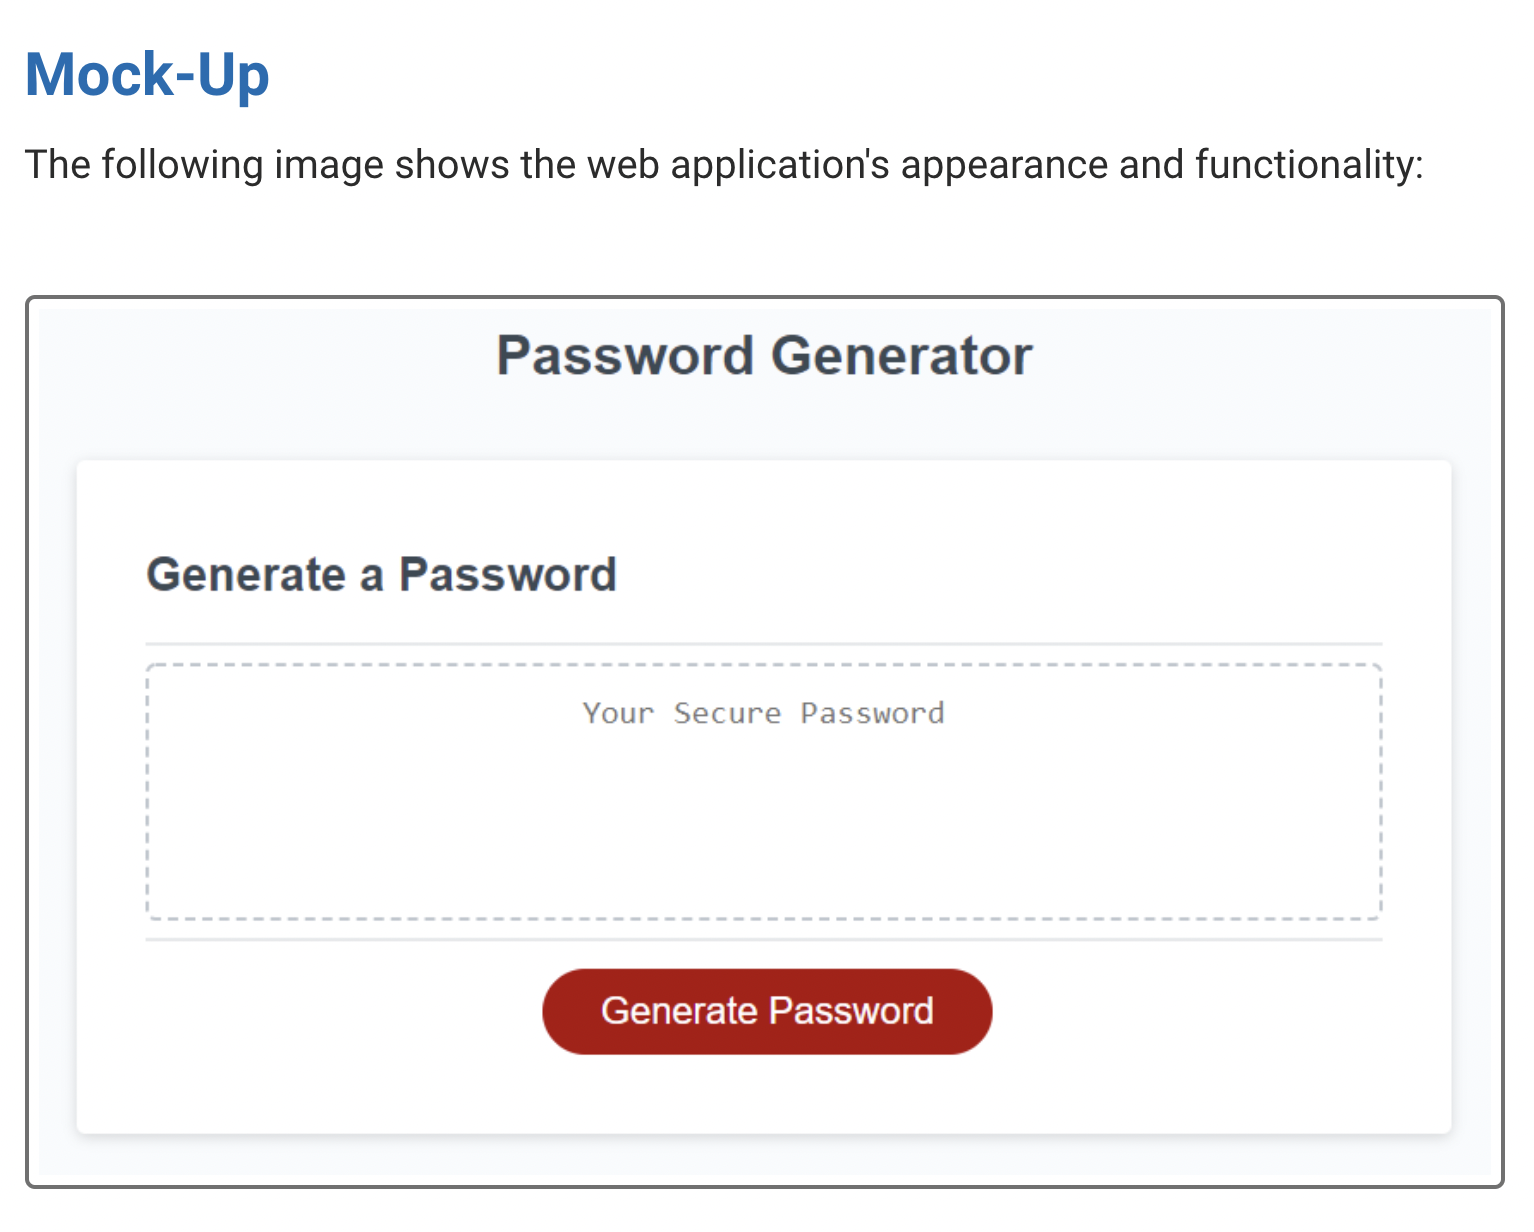The width and height of the screenshot is (1534, 1232).
Task: Click the area above the Password Generator title
Action: coord(763,315)
